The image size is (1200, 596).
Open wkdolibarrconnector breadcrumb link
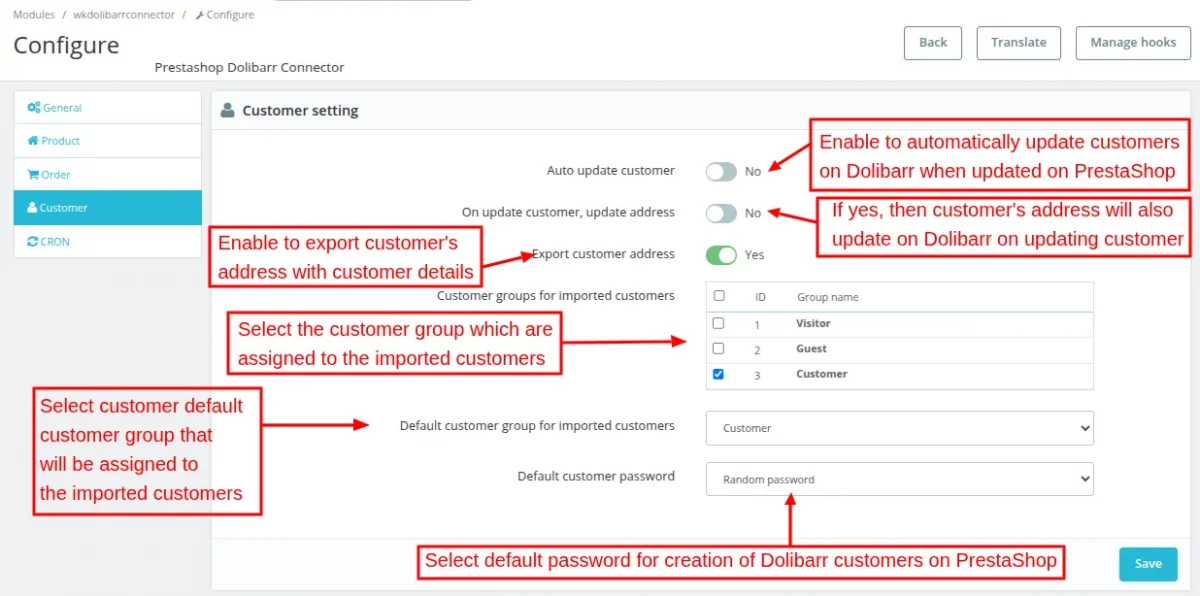[124, 15]
